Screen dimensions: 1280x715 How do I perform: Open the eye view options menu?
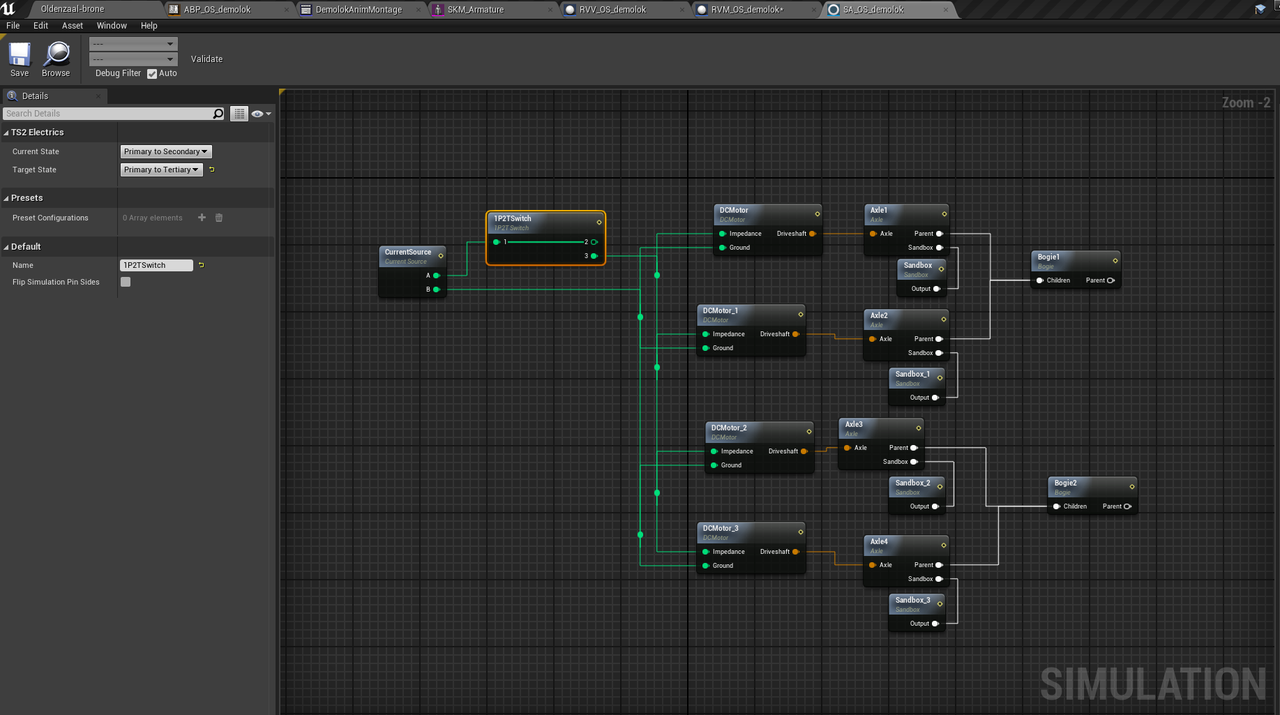click(x=262, y=114)
